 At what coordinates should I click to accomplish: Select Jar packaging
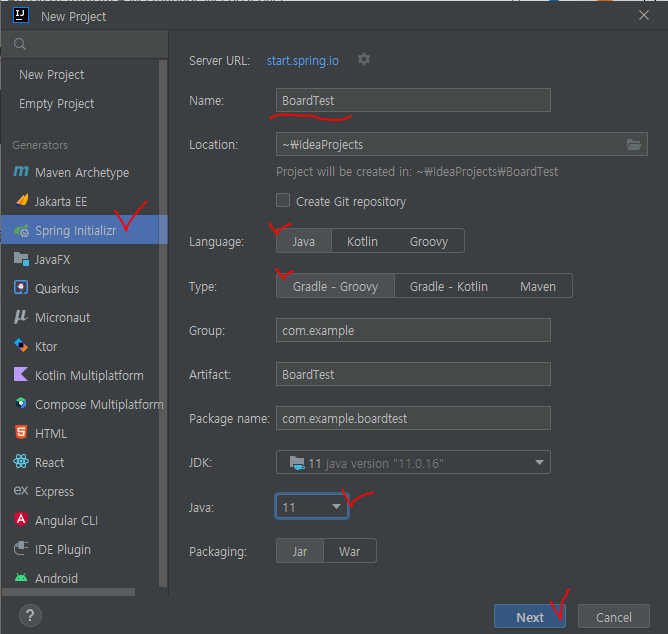coord(300,551)
